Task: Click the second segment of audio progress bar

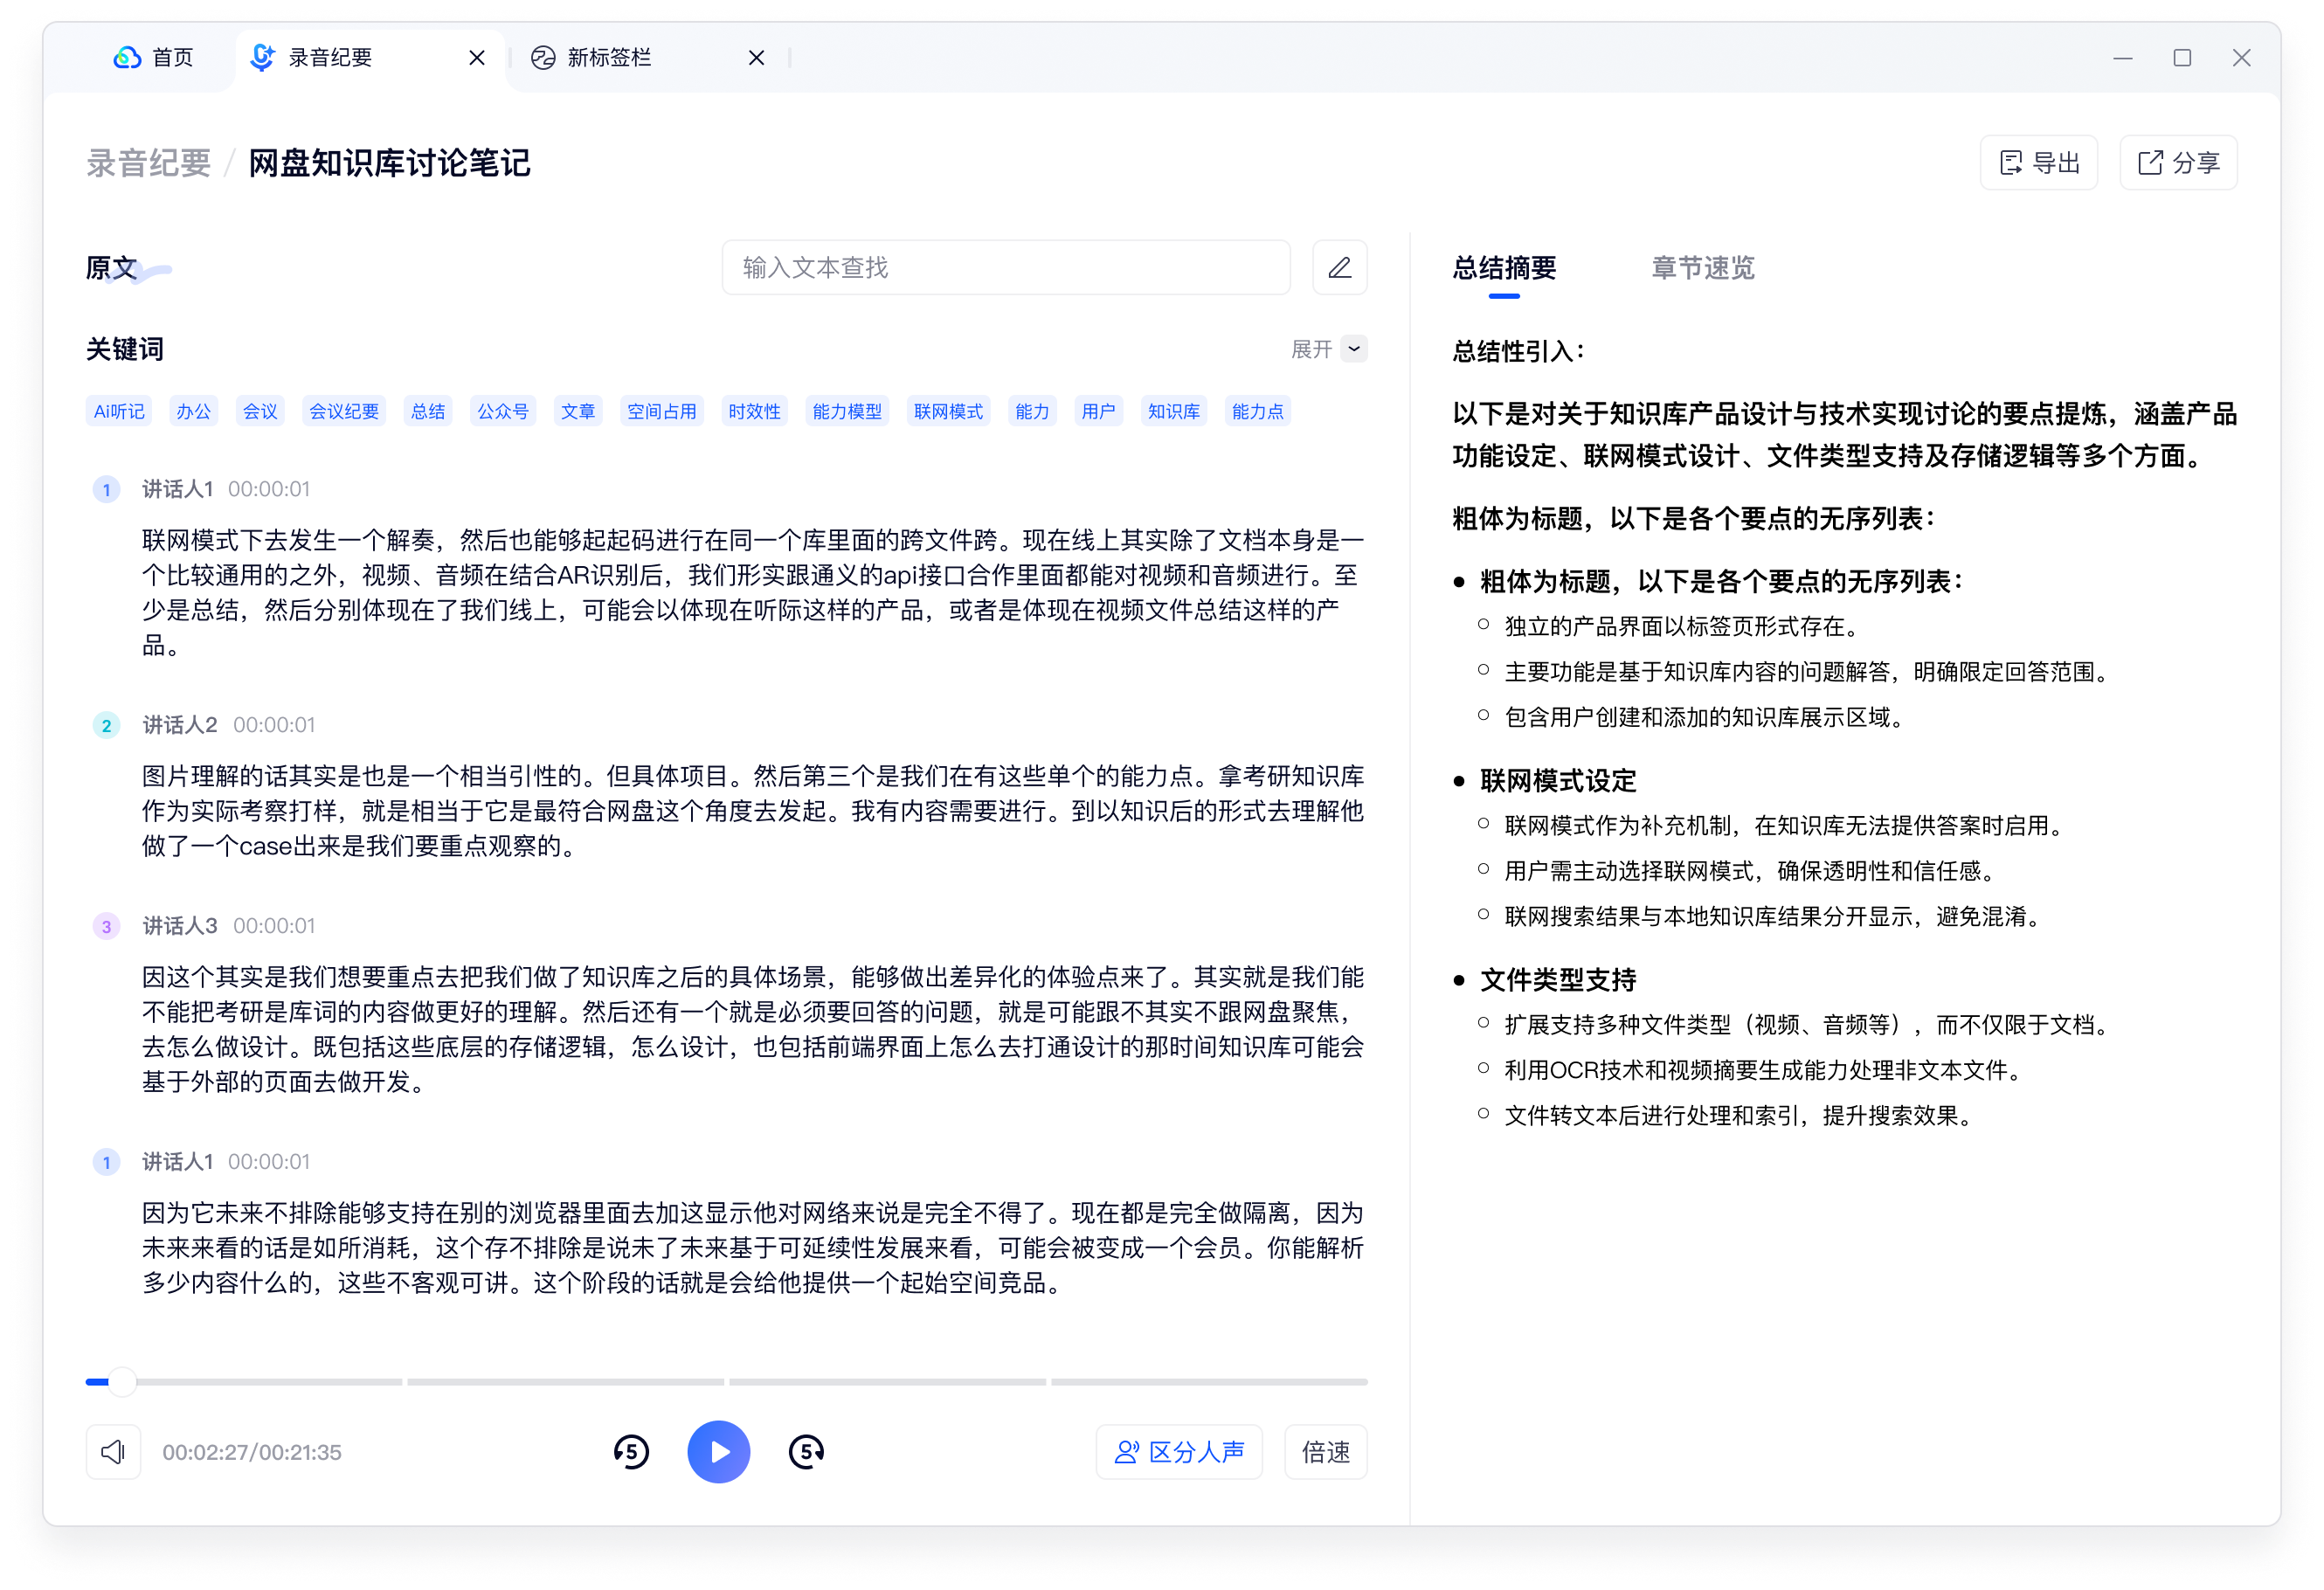Action: 566,1382
